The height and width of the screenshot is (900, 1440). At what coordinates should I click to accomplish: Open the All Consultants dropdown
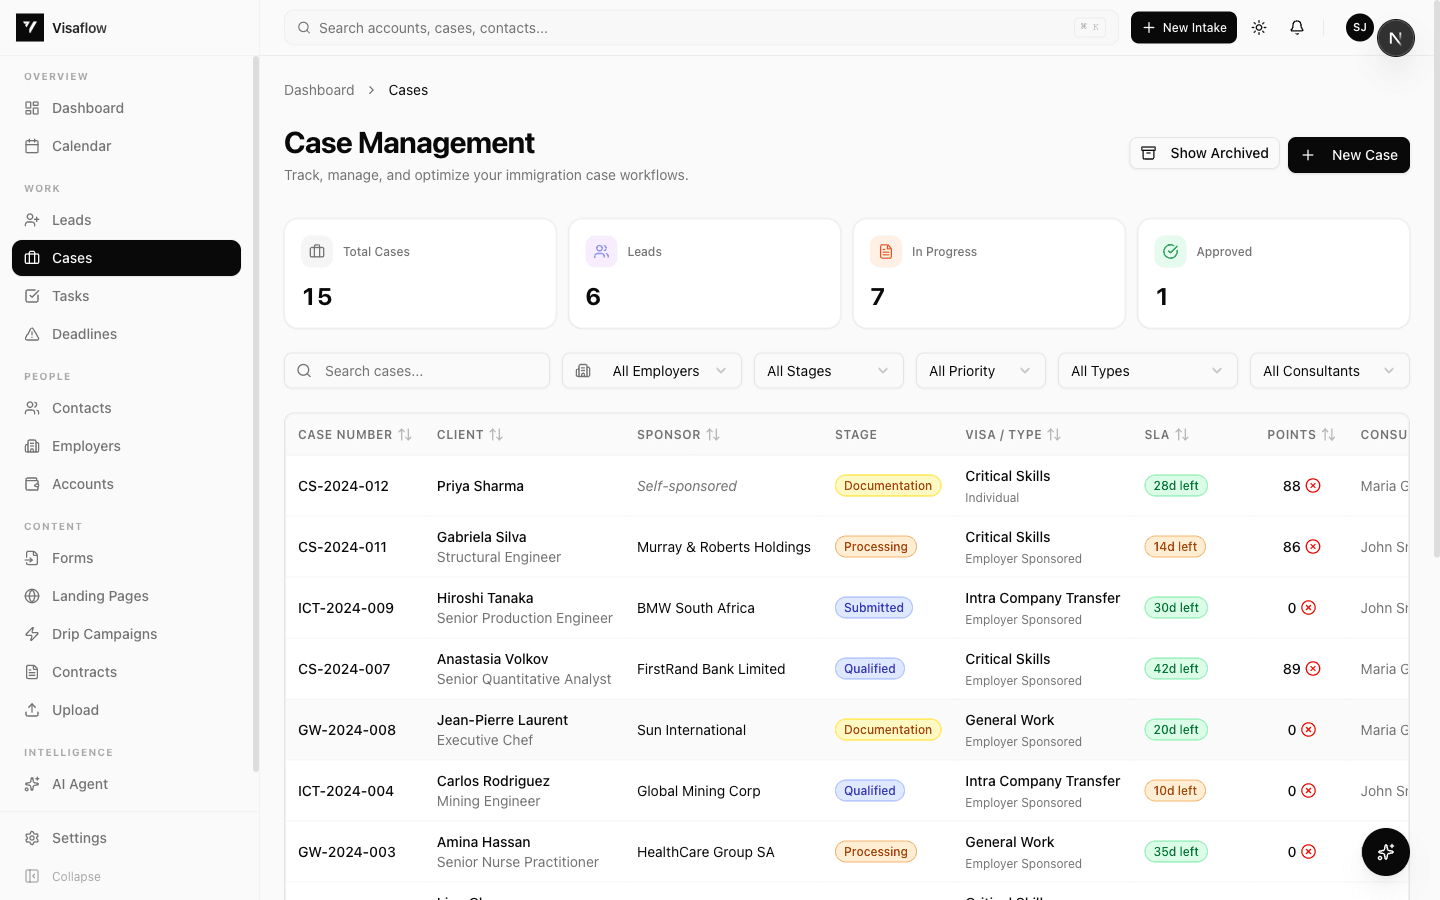point(1330,370)
